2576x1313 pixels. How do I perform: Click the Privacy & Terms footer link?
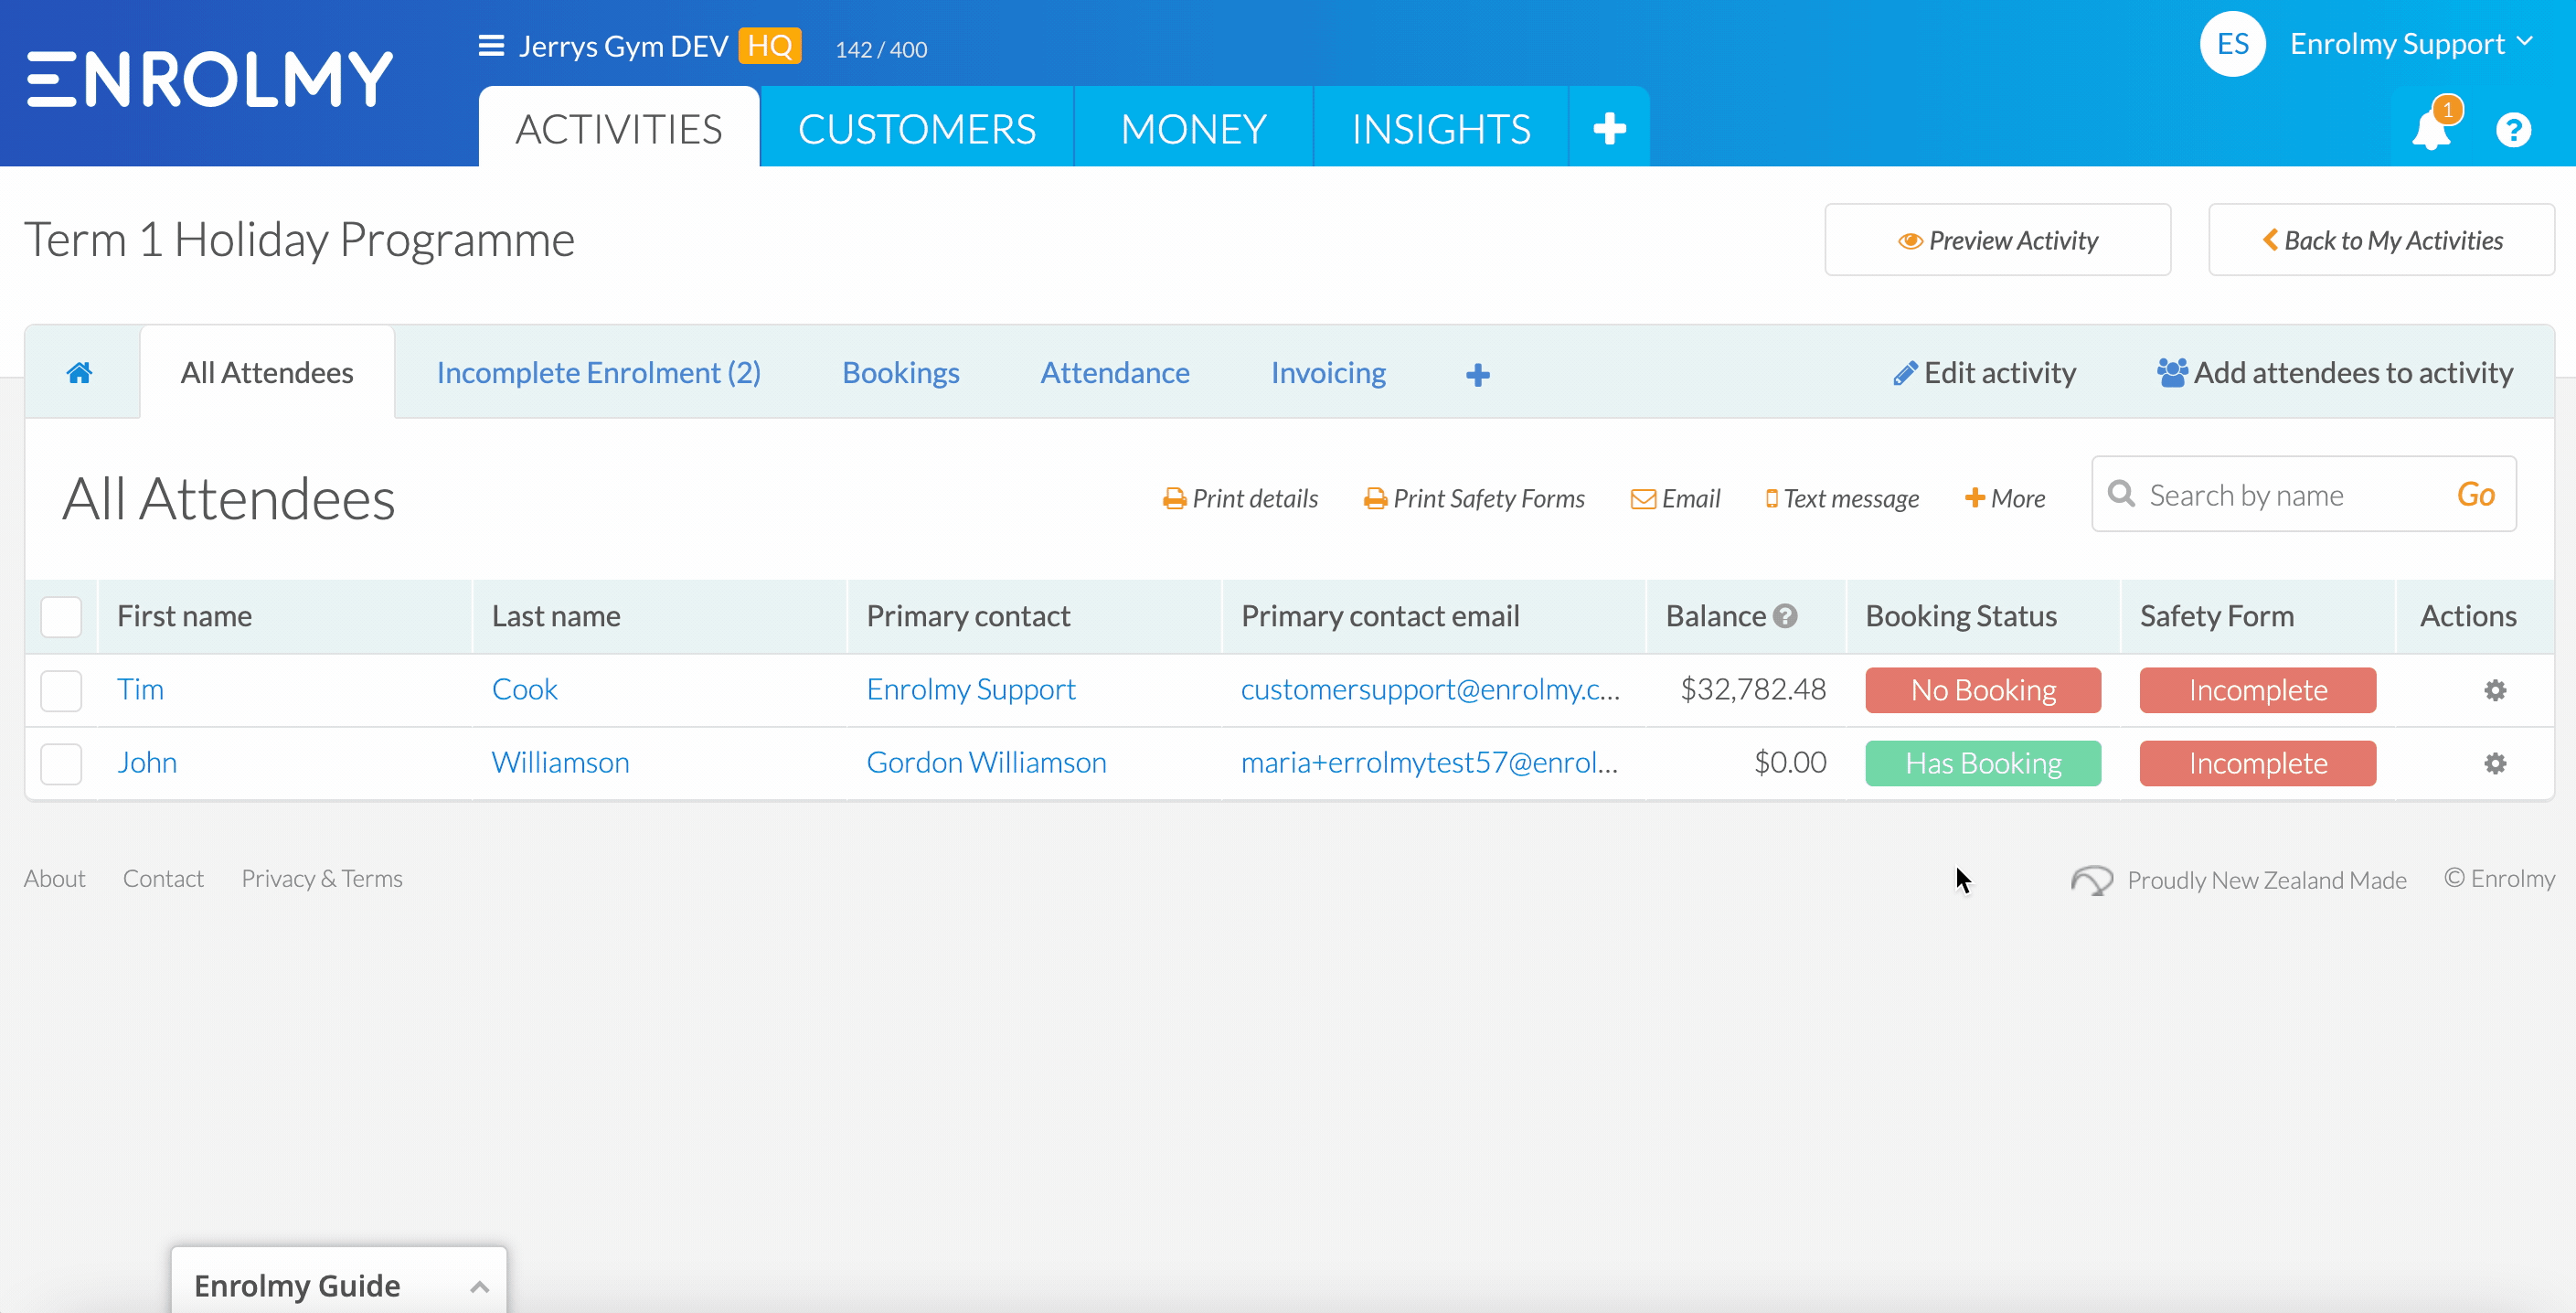pyautogui.click(x=322, y=878)
